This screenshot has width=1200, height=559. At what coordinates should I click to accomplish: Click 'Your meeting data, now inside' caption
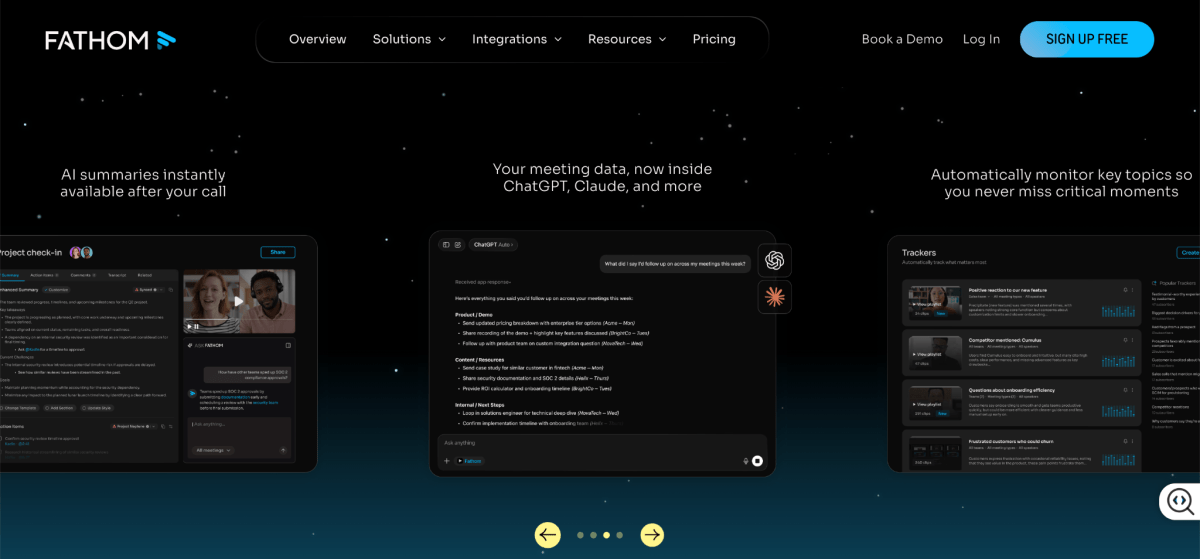[602, 177]
